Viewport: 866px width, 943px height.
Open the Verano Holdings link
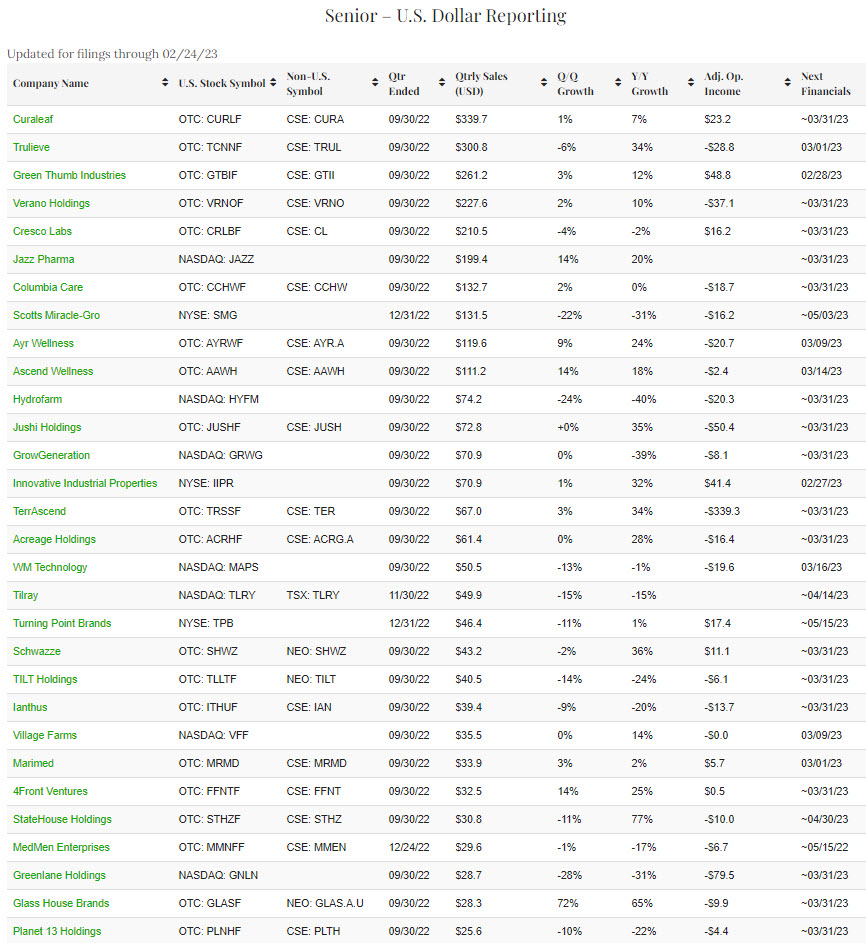tap(51, 203)
